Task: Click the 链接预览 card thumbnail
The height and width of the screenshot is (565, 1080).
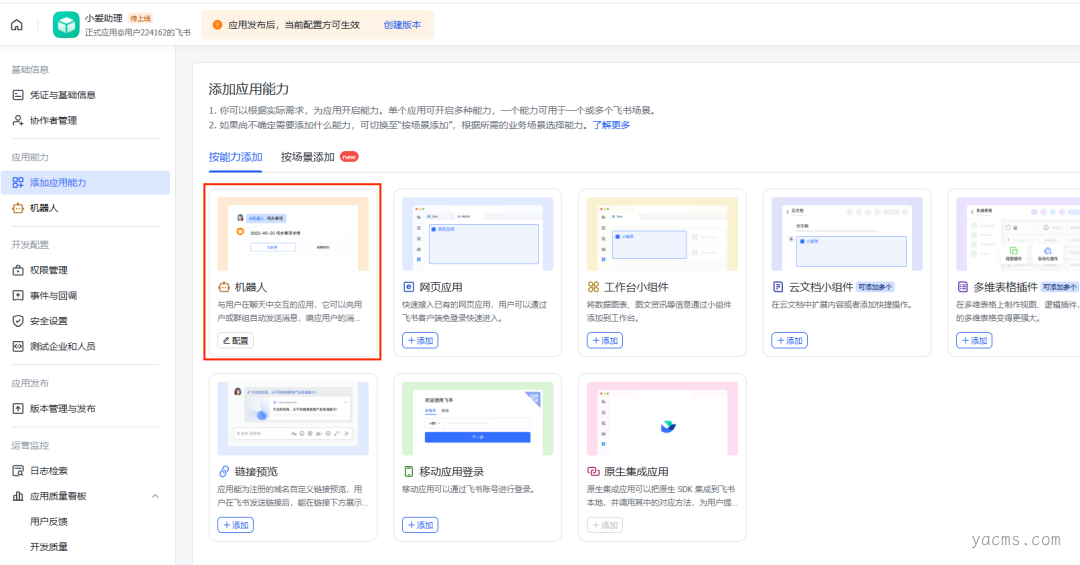Action: coord(293,419)
